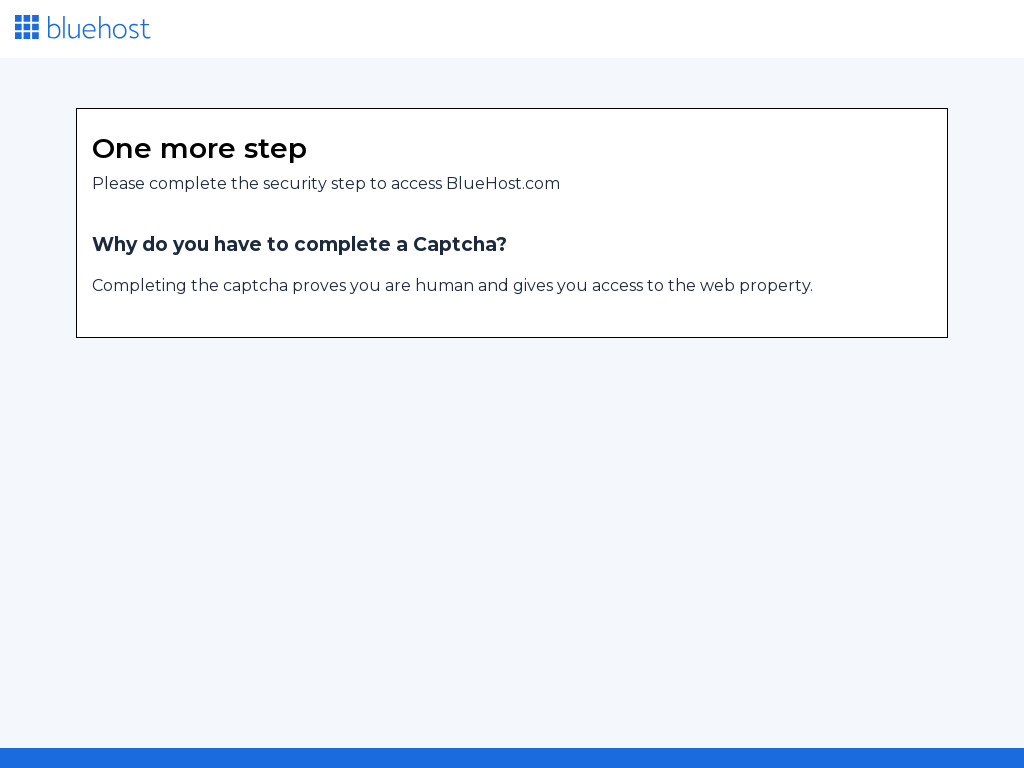1024x768 pixels.
Task: Select the "Why do you have to complete a Captcha?" heading
Action: [x=299, y=245]
